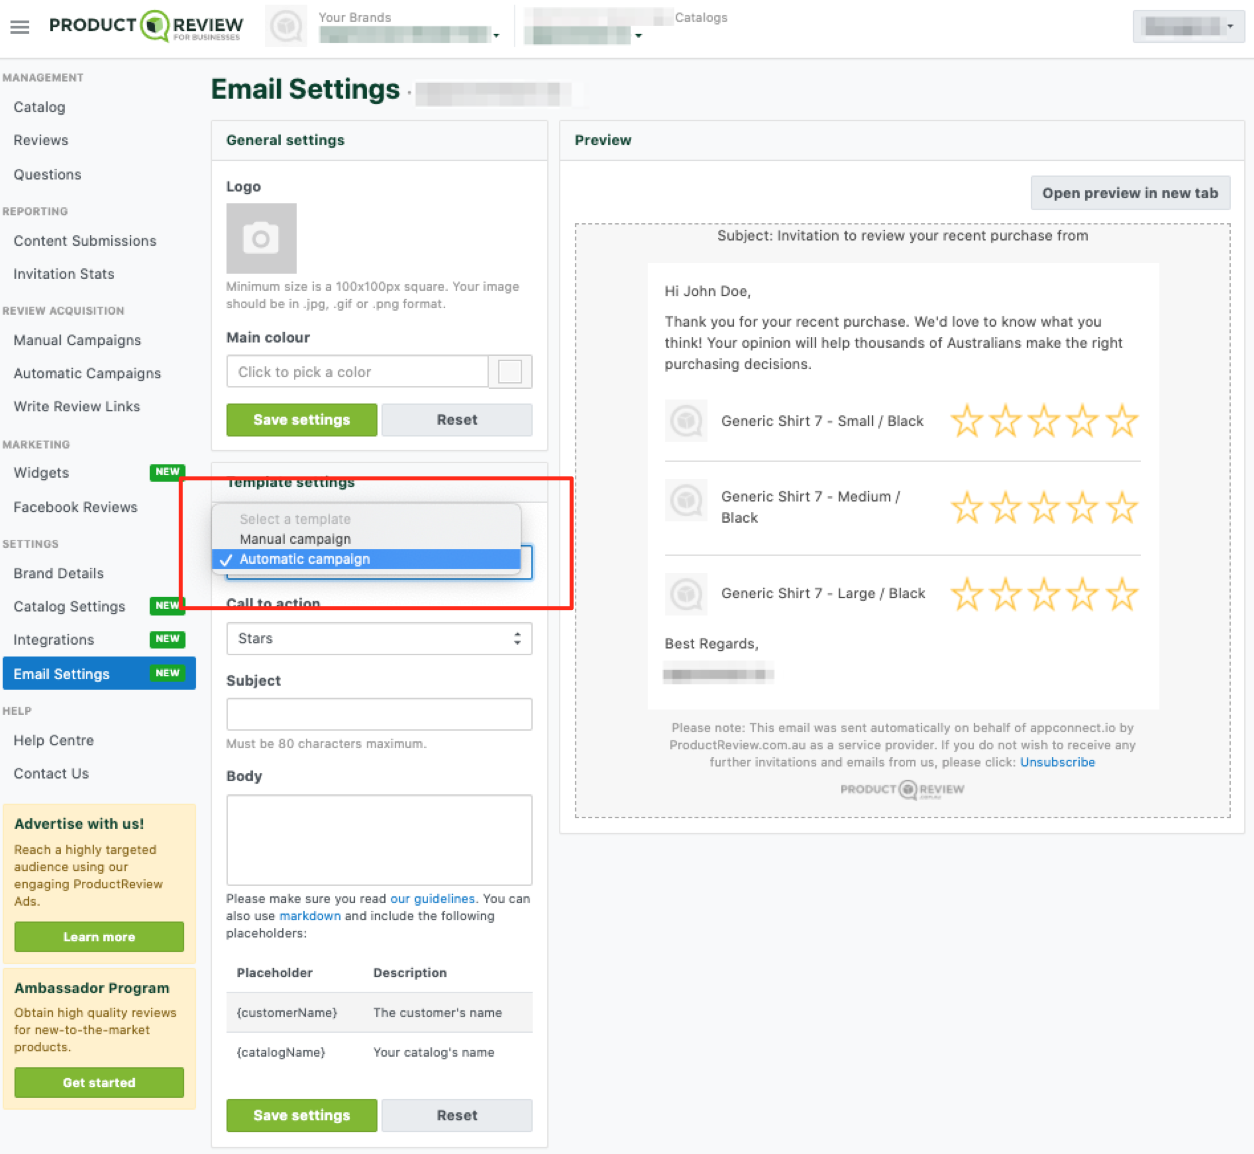
Task: Rate Large / Black shirt one star
Action: coord(966,594)
